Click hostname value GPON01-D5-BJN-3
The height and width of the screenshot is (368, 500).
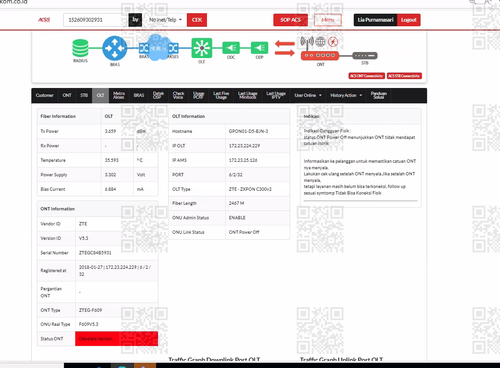248,131
